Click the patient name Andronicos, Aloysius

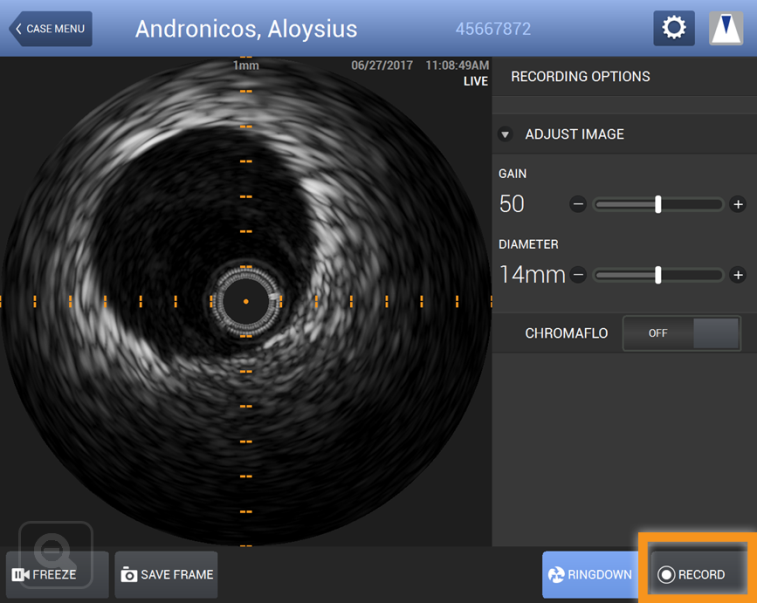246,29
